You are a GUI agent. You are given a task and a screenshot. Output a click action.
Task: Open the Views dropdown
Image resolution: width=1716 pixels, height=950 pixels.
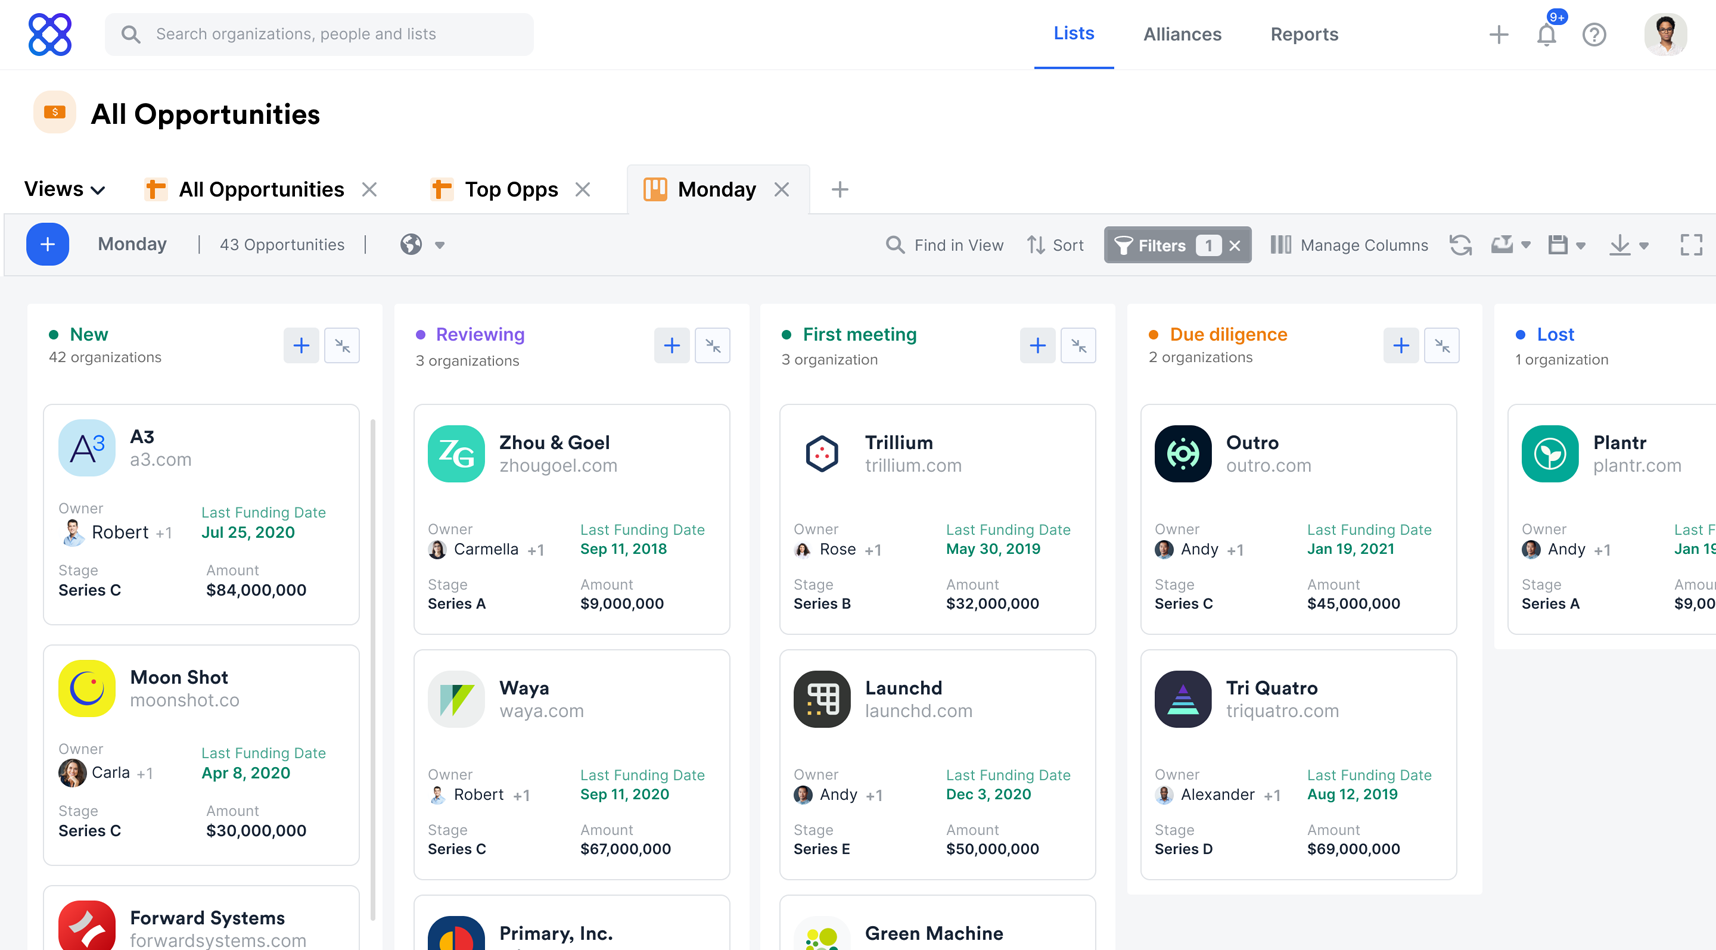pyautogui.click(x=62, y=188)
